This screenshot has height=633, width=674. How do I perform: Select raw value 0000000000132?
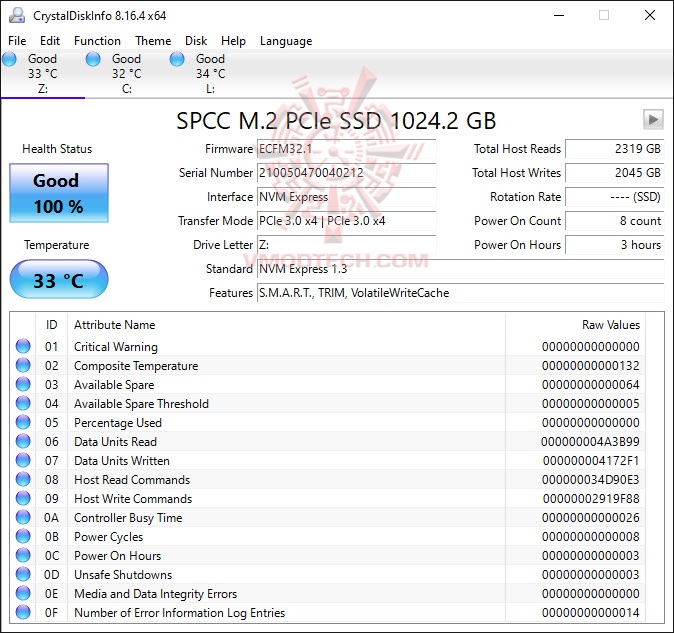(591, 366)
